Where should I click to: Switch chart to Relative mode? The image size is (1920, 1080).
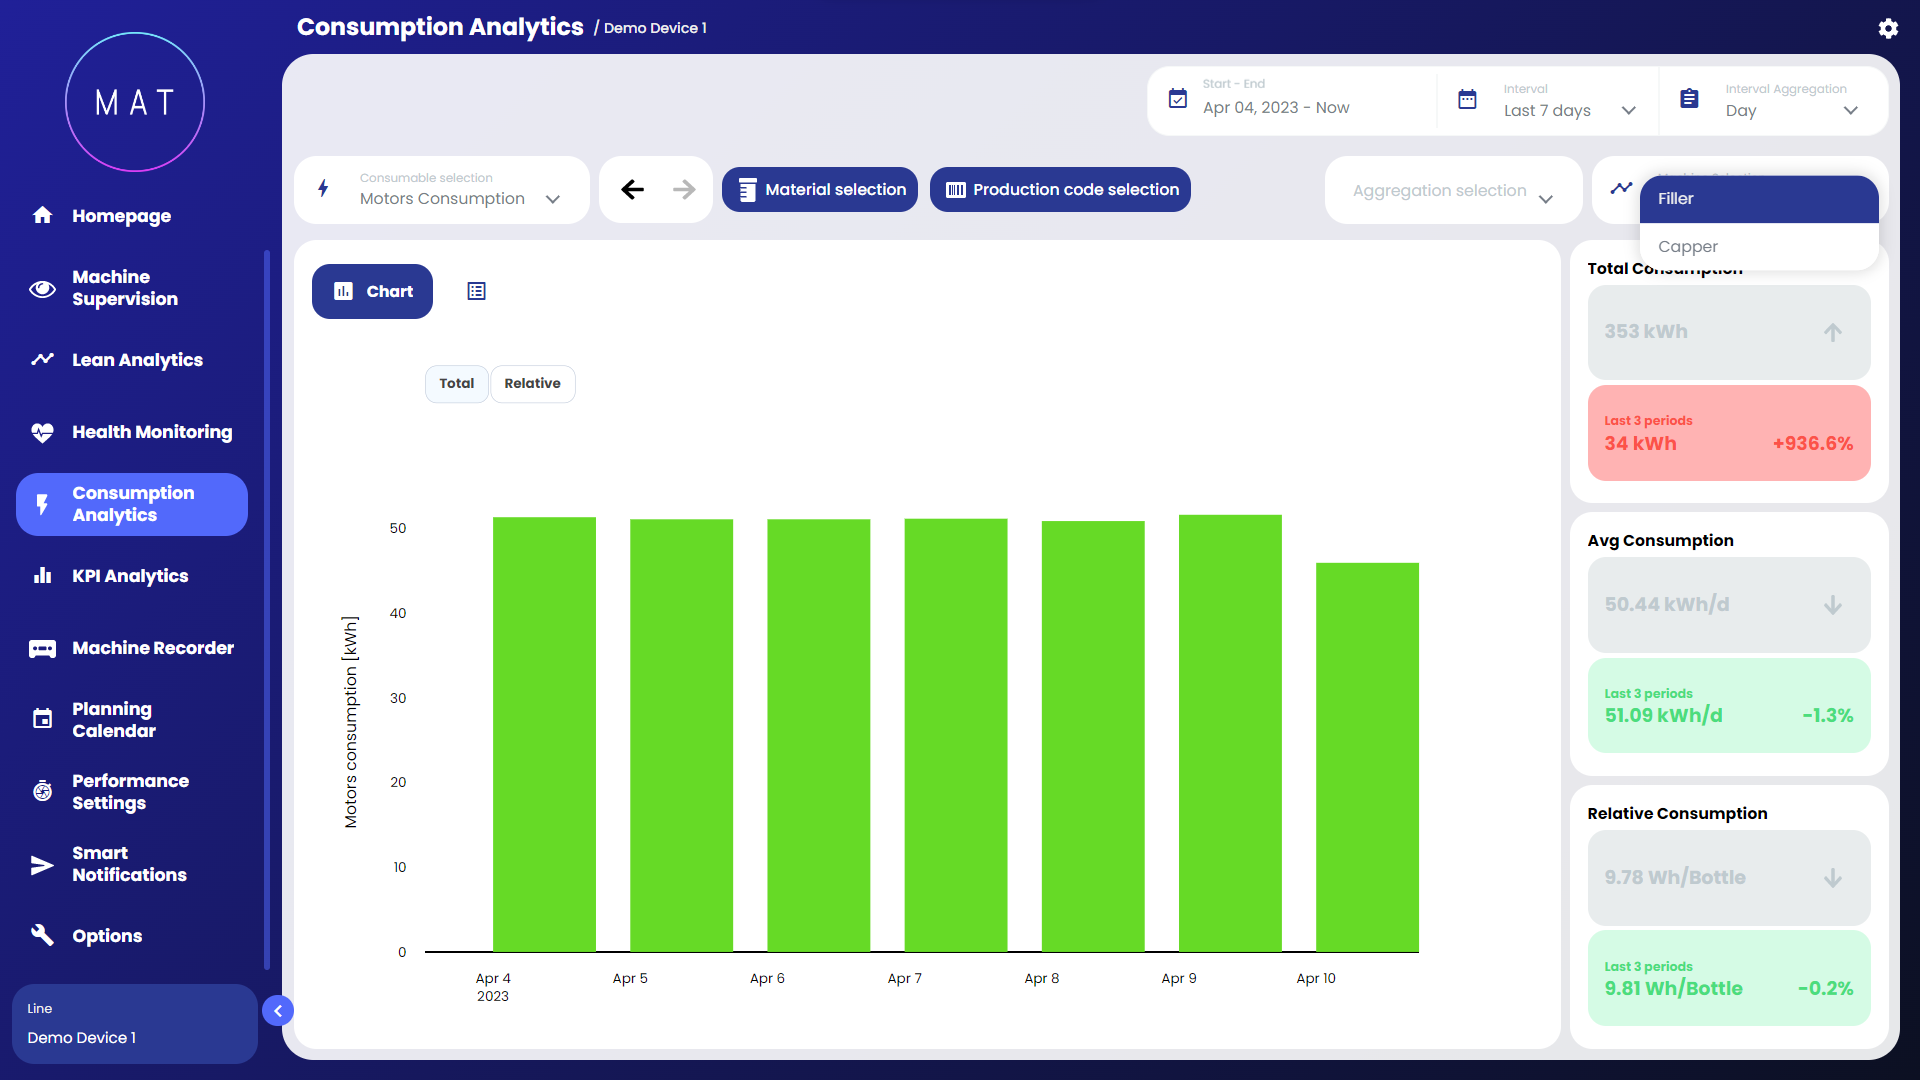click(x=532, y=383)
